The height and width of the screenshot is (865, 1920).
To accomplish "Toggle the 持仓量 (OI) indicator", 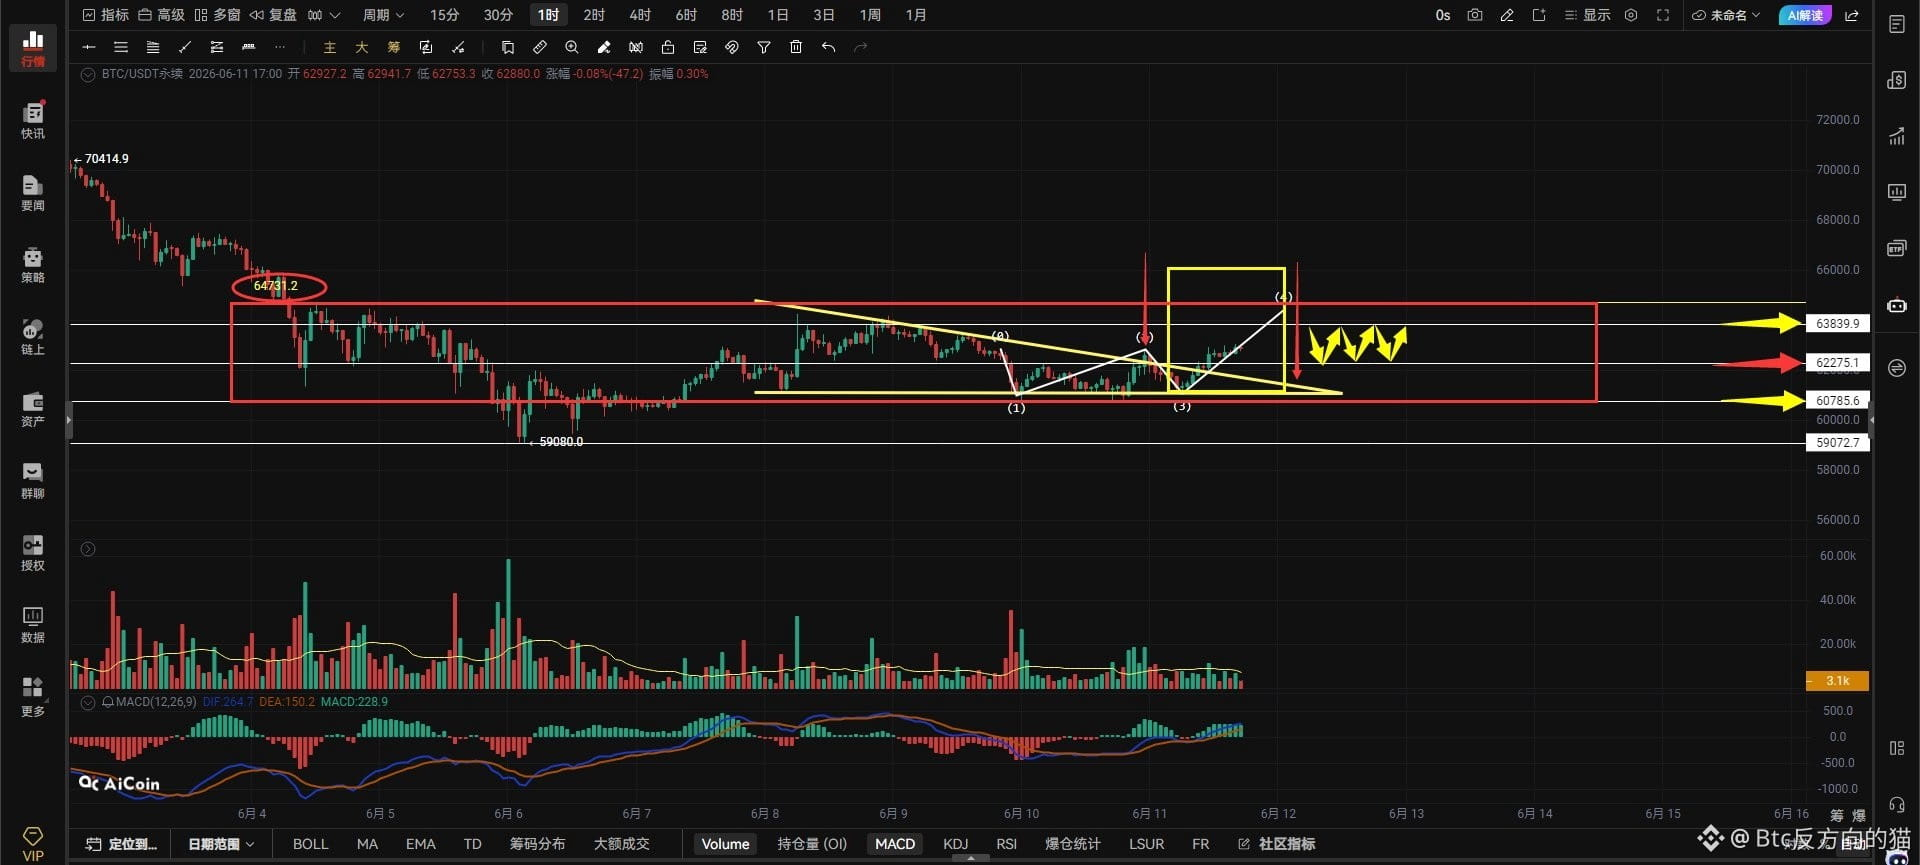I will (812, 844).
